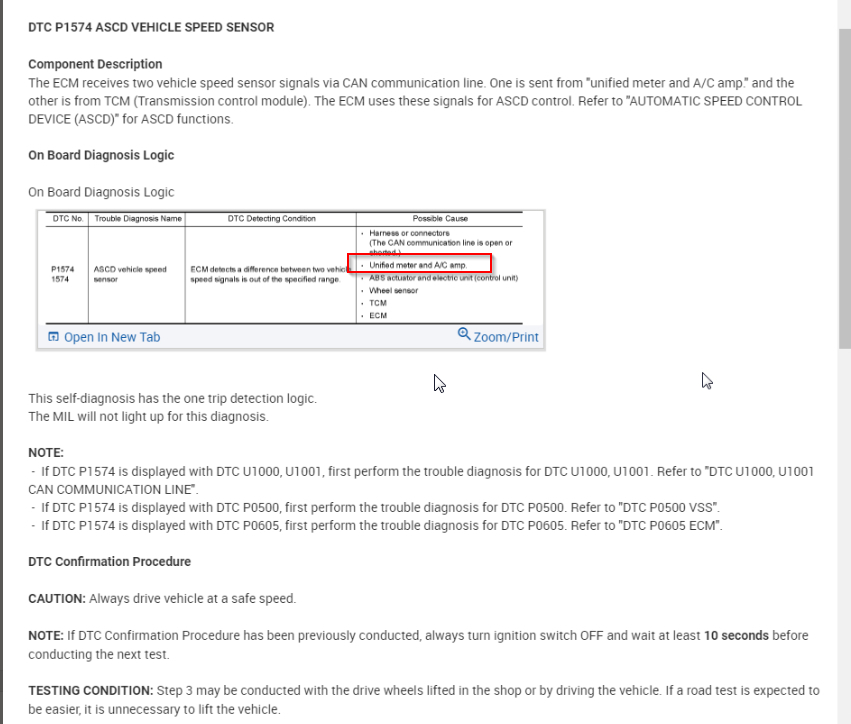Click the 'Unified meter and A/C amp.' cause
The height and width of the screenshot is (724, 851).
[418, 265]
